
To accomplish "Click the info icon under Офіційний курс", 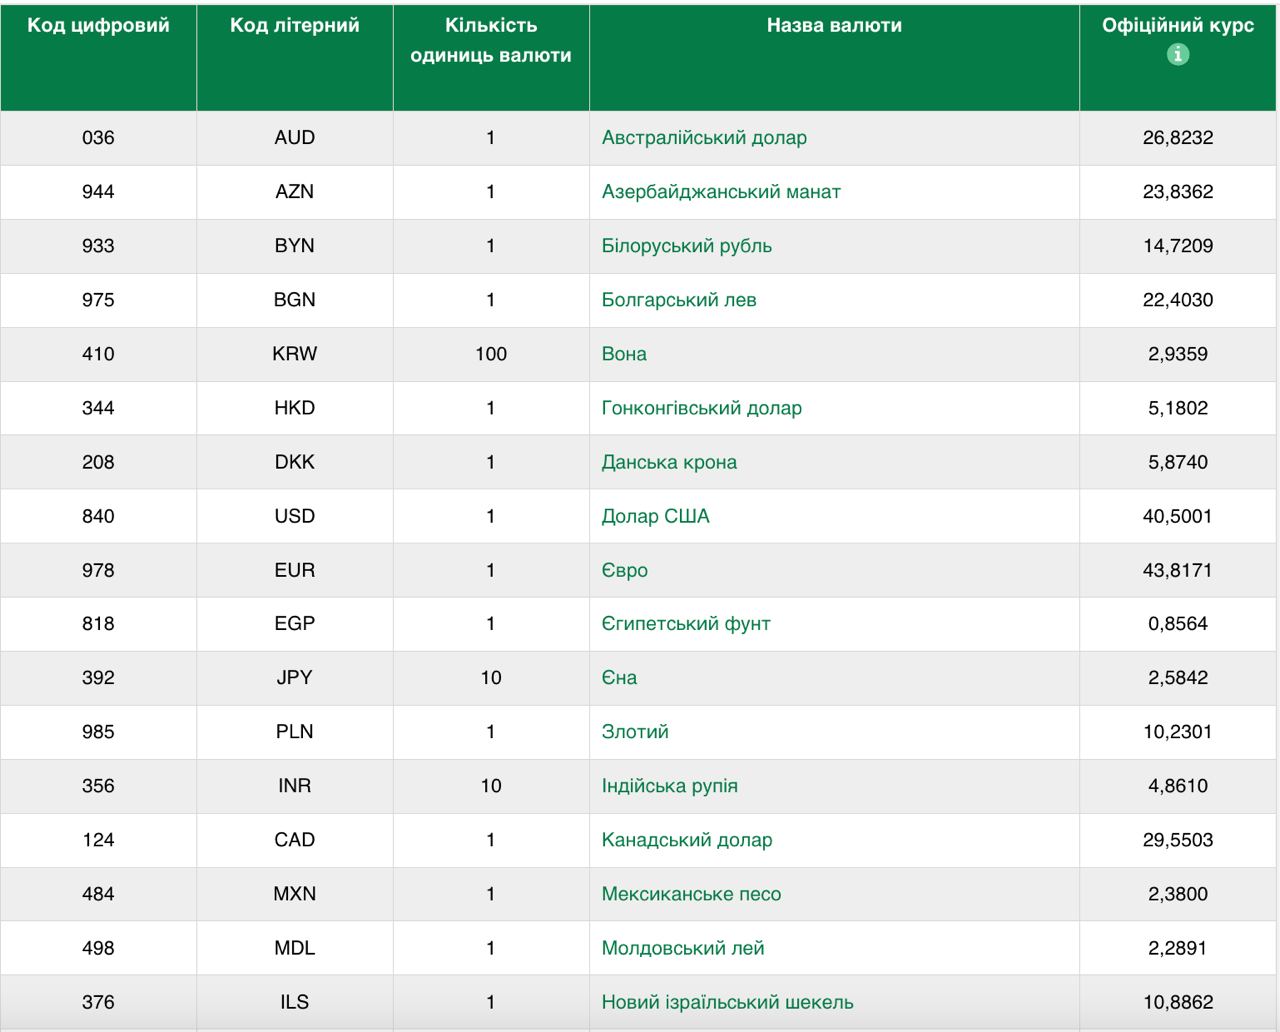I will pyautogui.click(x=1177, y=55).
